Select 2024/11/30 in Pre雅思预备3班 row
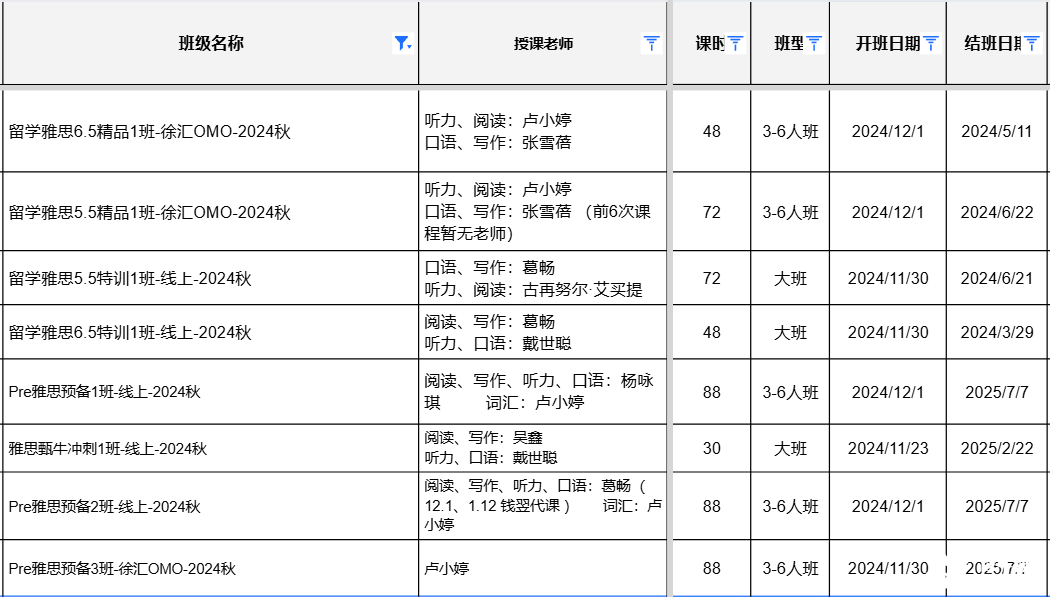Image resolution: width=1050 pixels, height=597 pixels. 888,568
